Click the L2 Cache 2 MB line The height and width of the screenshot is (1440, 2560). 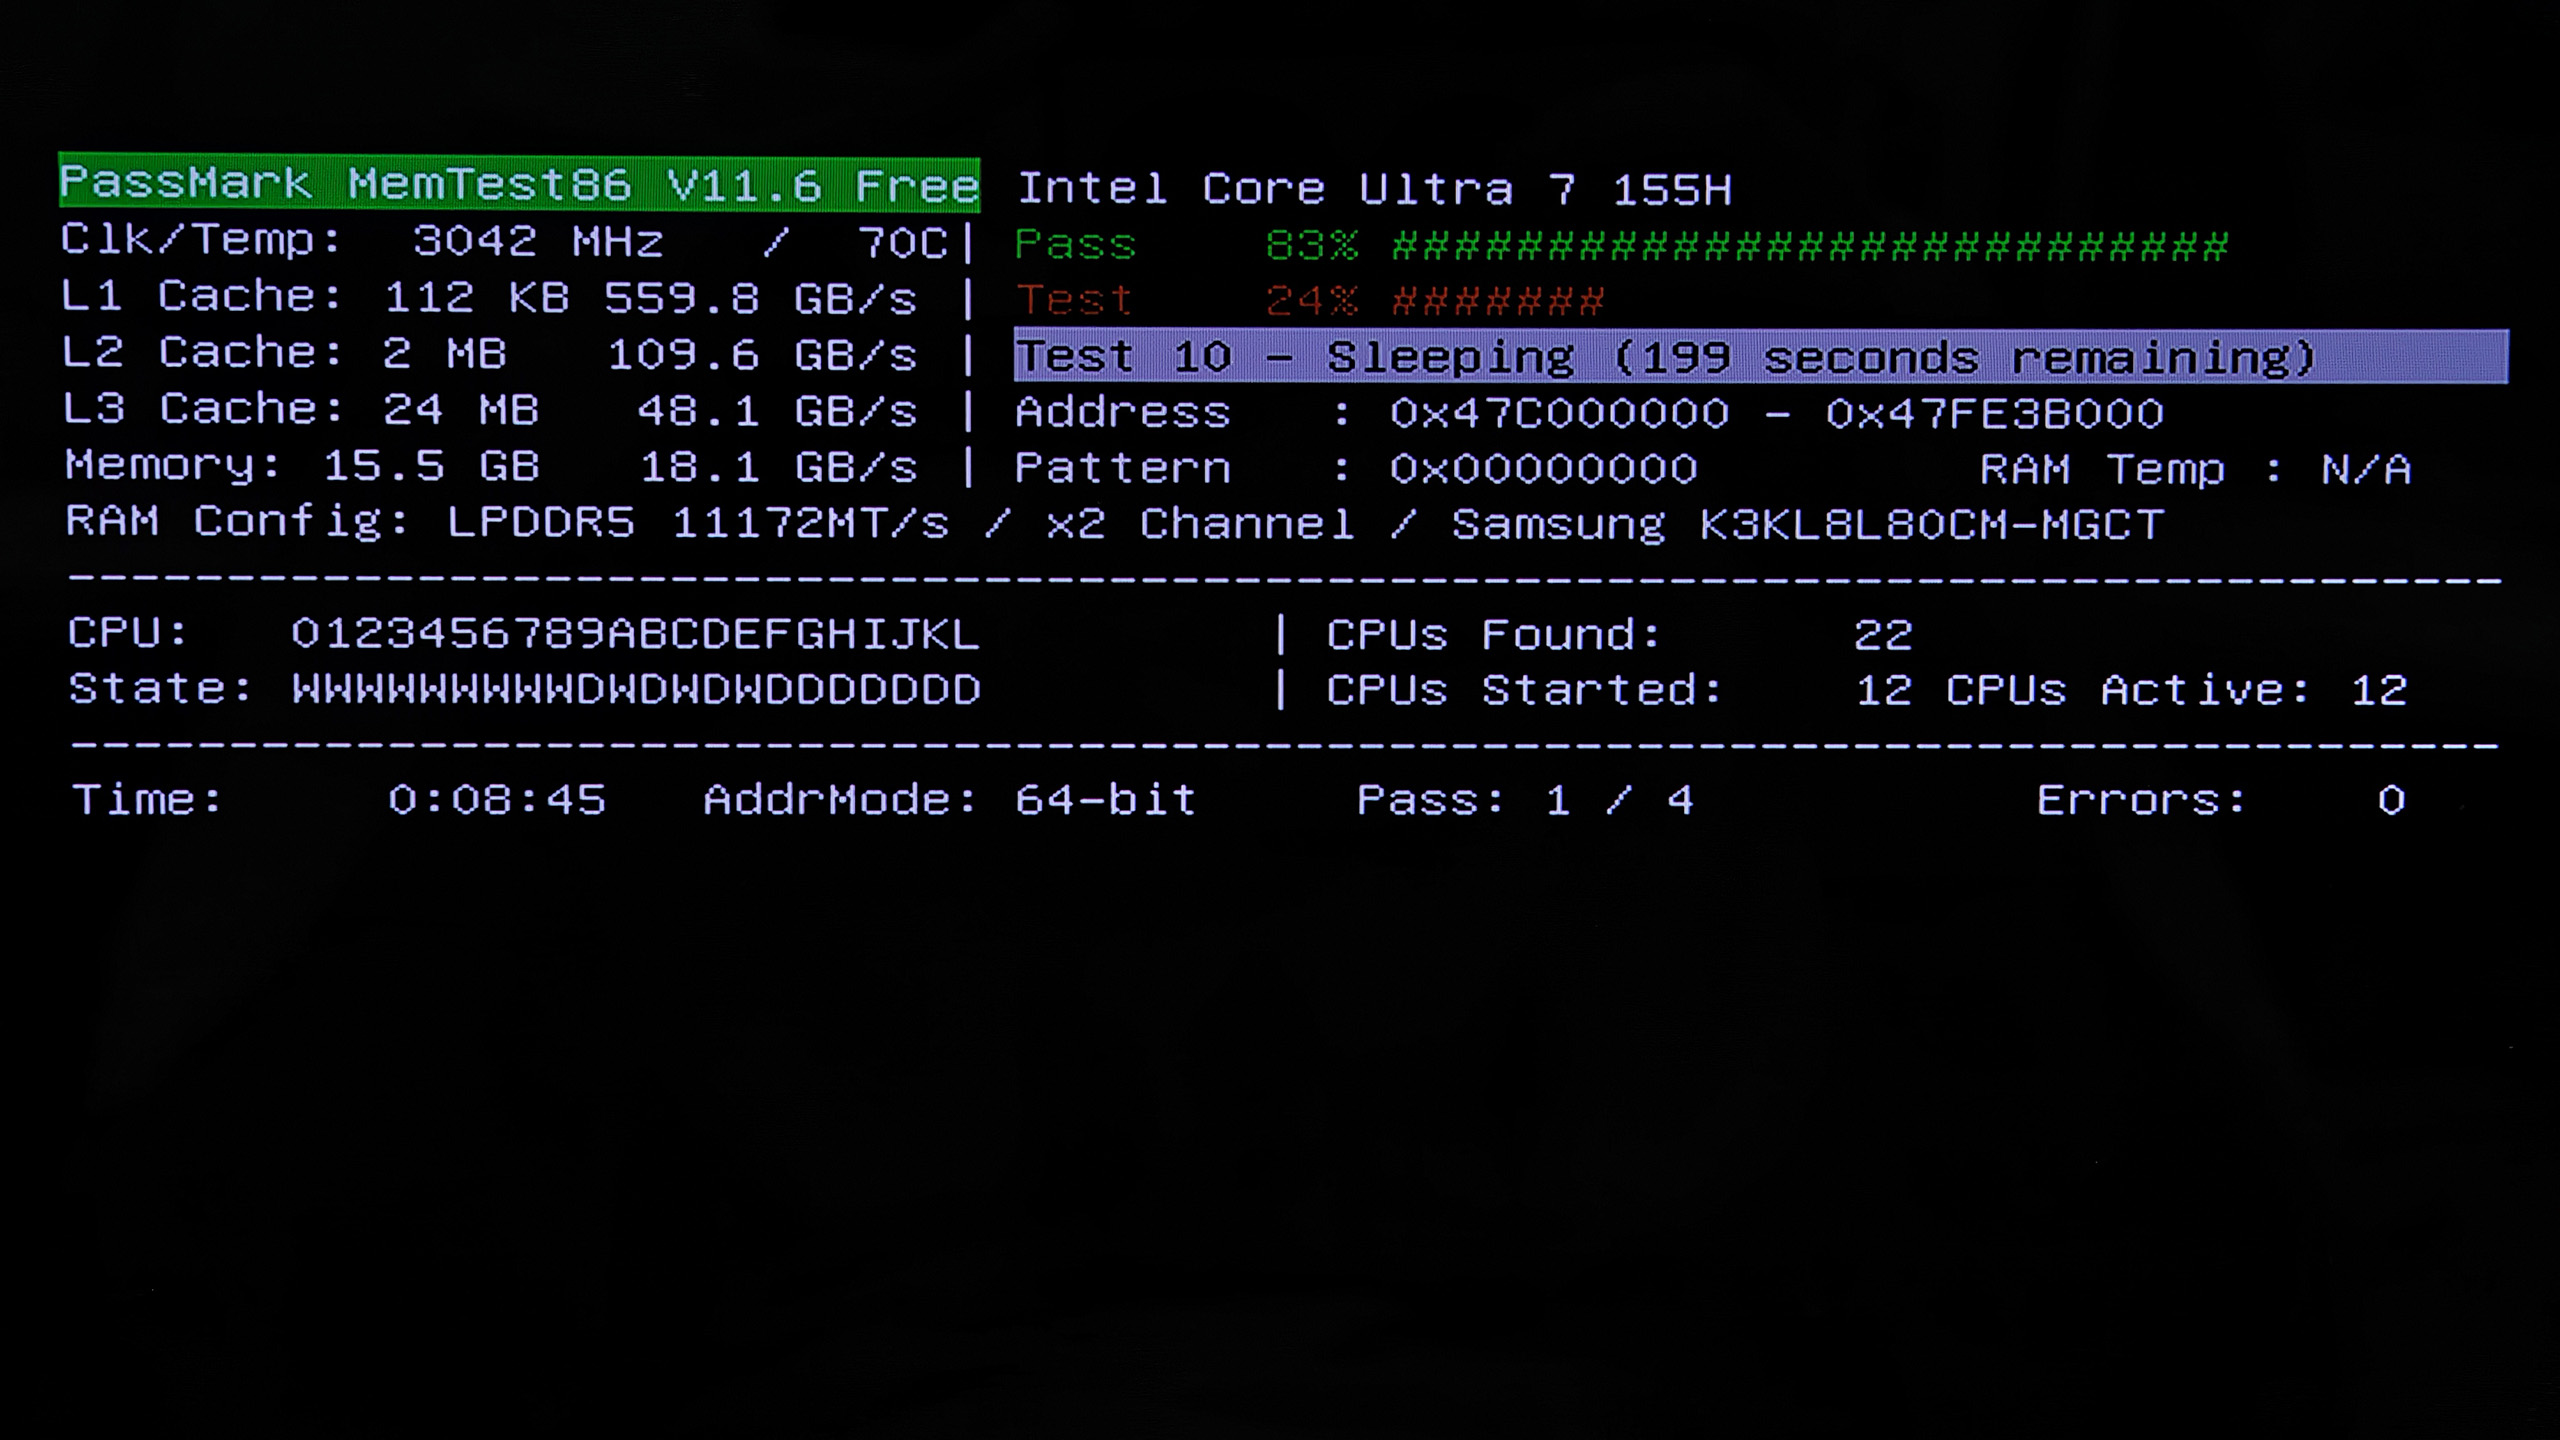click(x=488, y=354)
